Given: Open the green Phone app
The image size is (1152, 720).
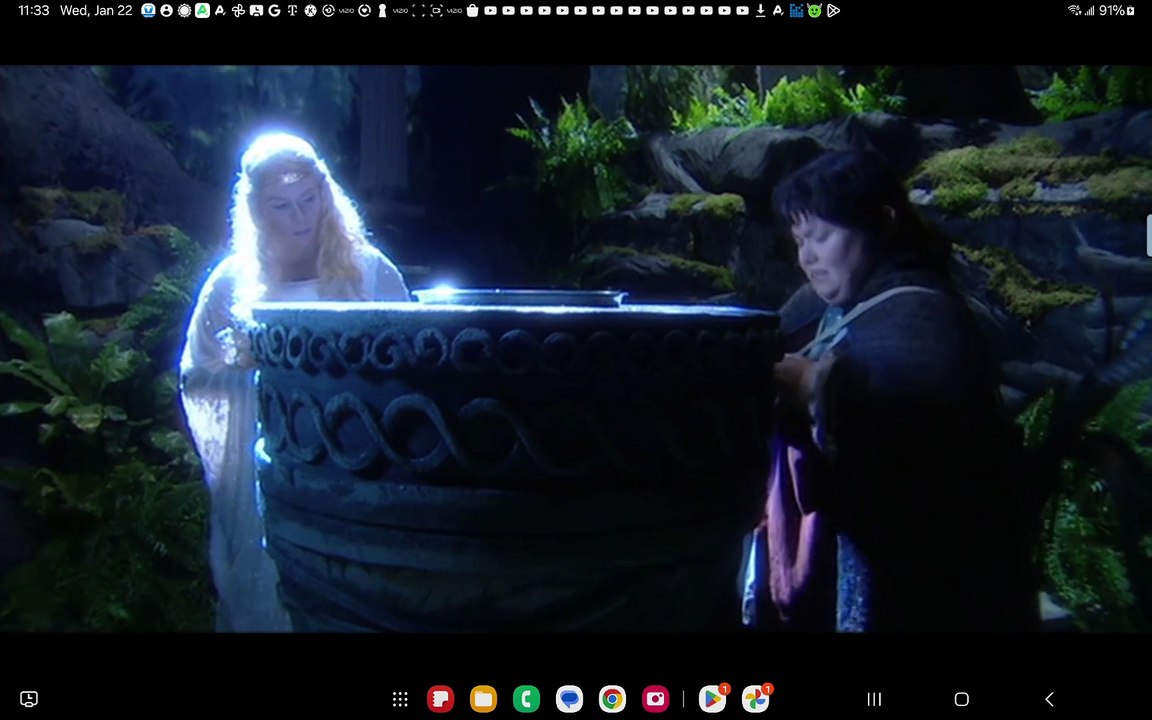Looking at the screenshot, I should point(526,699).
